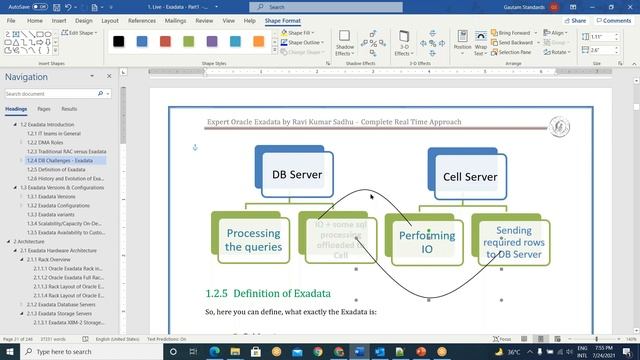
Task: Switch to the Review tab
Action: click(x=204, y=21)
